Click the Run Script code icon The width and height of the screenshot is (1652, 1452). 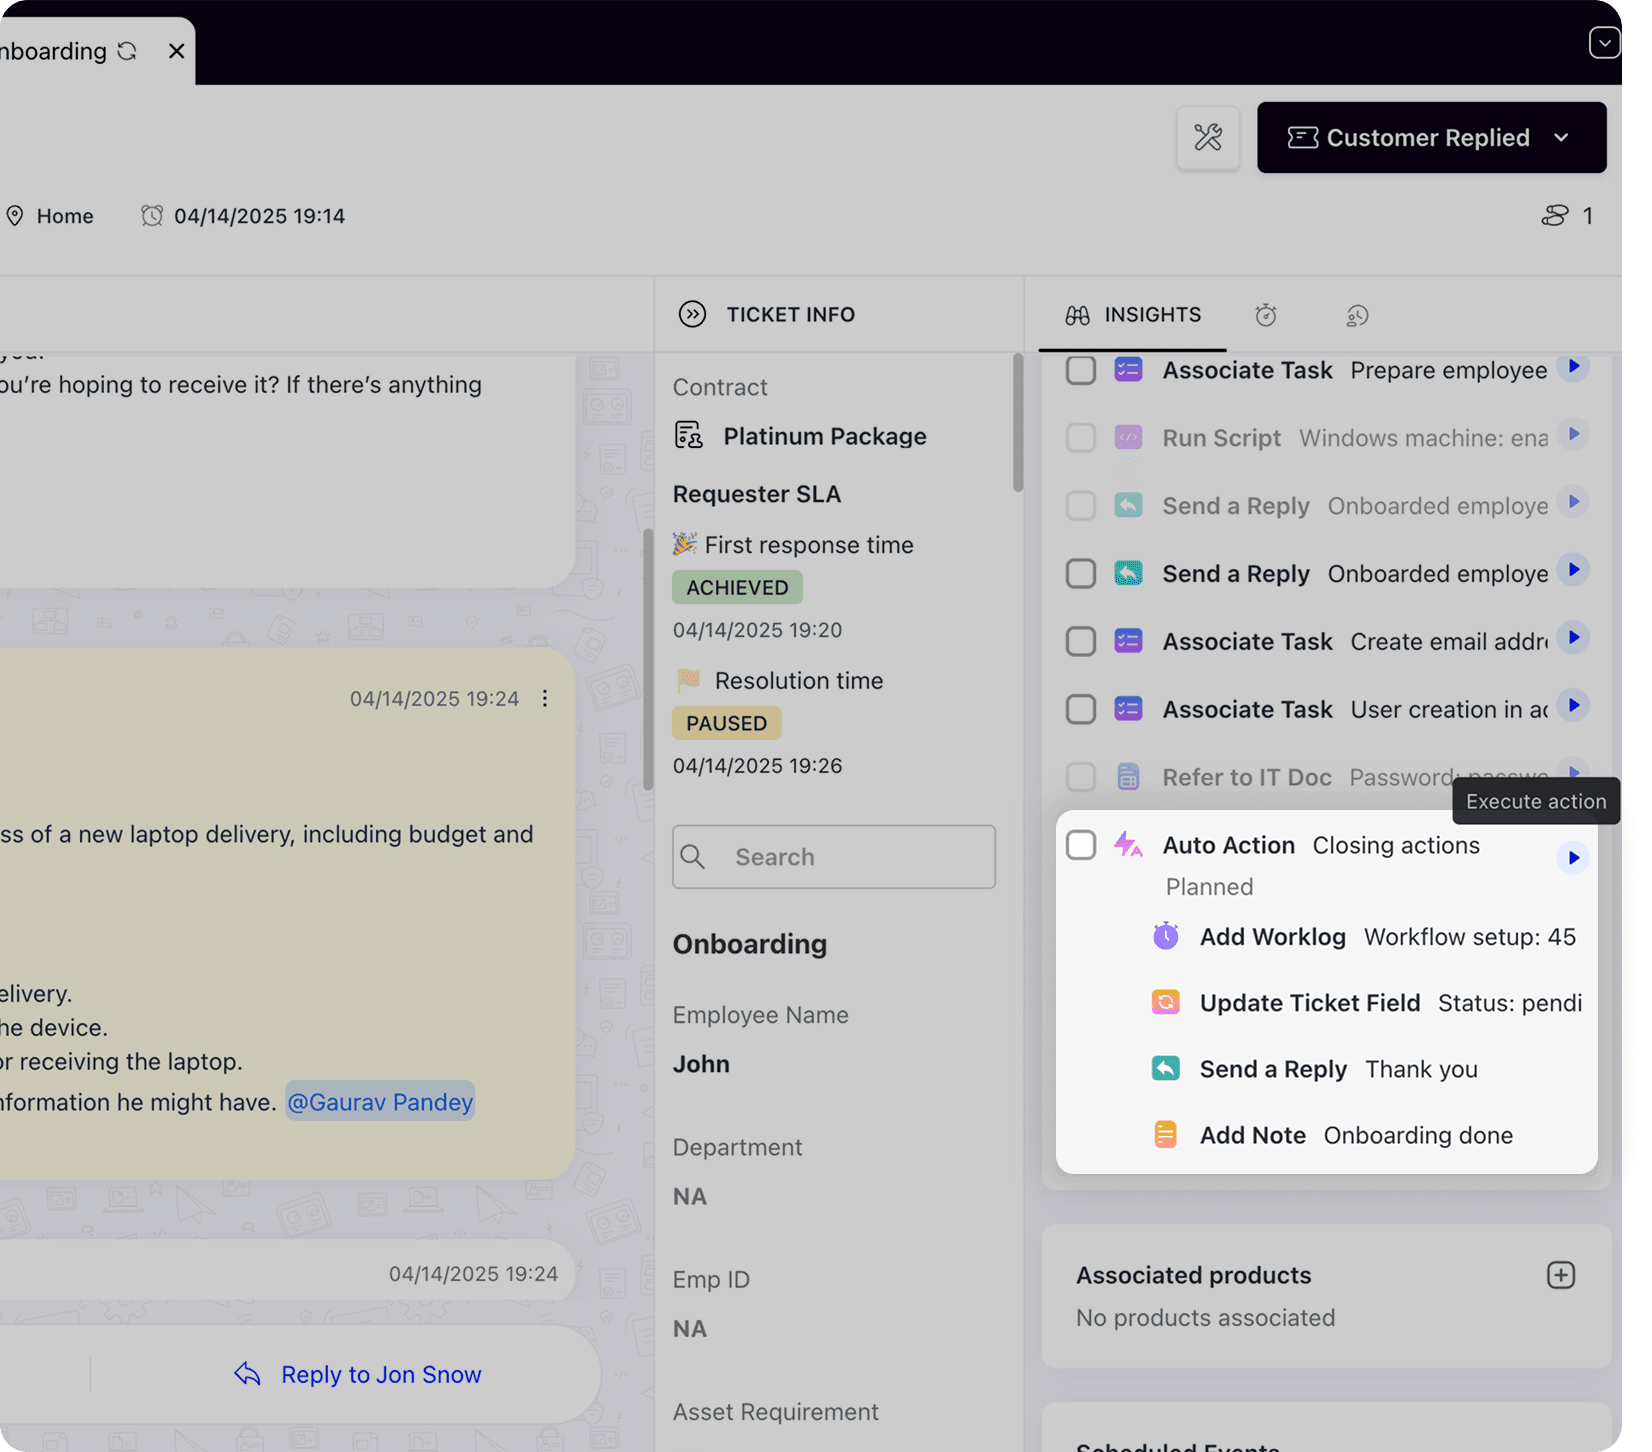[1128, 437]
